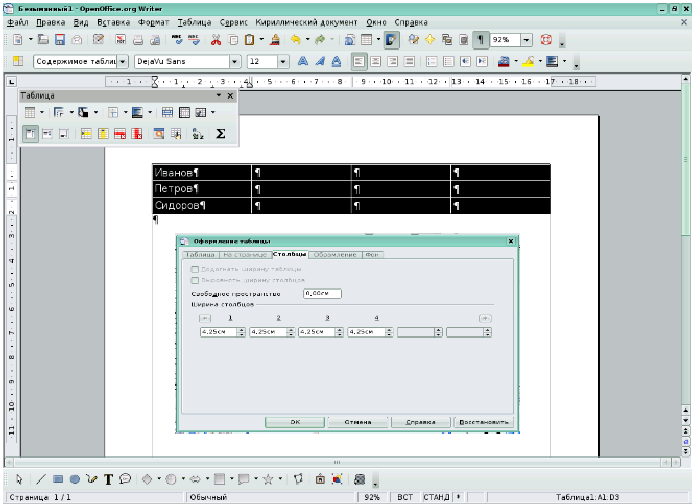Click the Undo arrow icon
Viewport: 692px width, 504px height.
coord(295,40)
